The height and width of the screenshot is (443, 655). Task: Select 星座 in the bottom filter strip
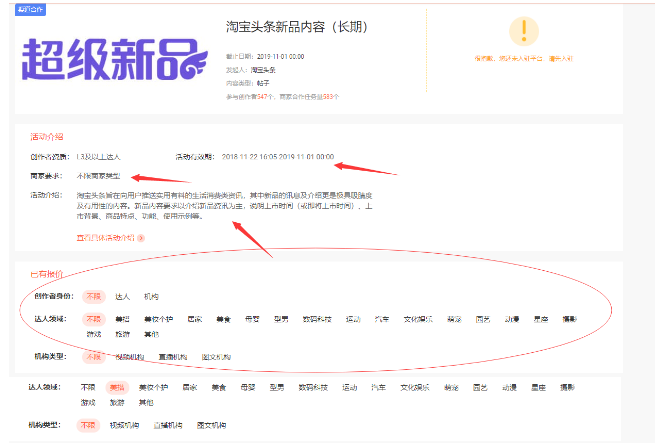pos(538,387)
